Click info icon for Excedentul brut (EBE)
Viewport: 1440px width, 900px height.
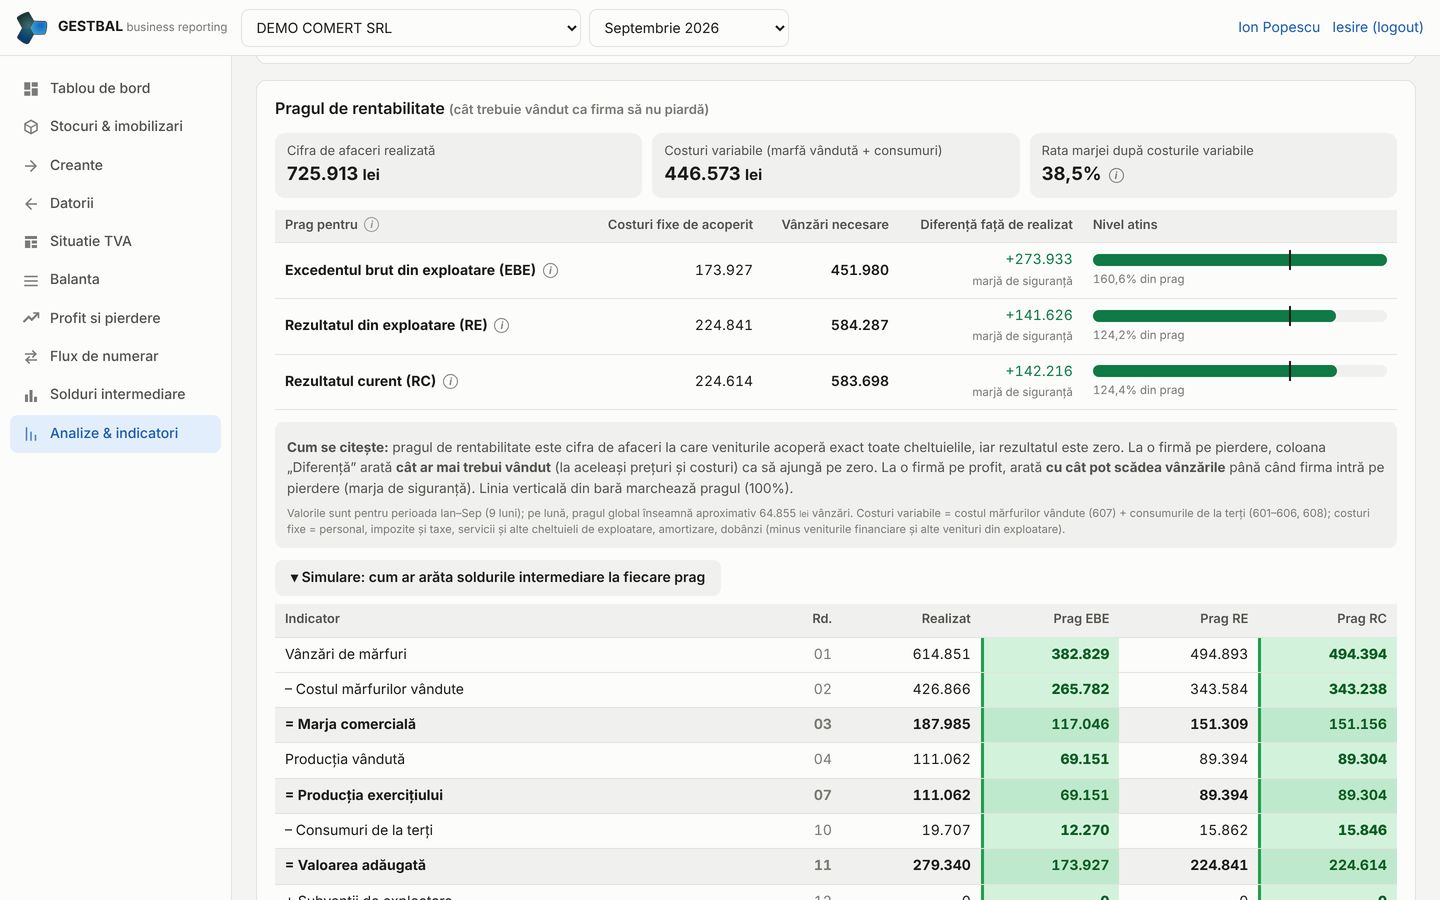[550, 270]
